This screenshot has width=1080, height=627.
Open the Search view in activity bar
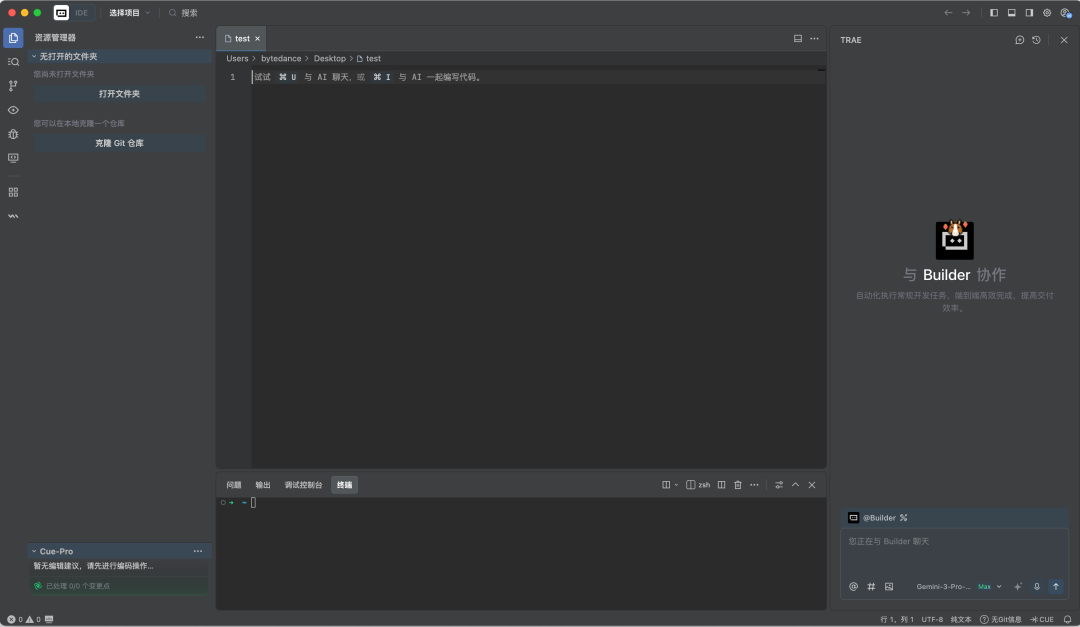pos(13,62)
